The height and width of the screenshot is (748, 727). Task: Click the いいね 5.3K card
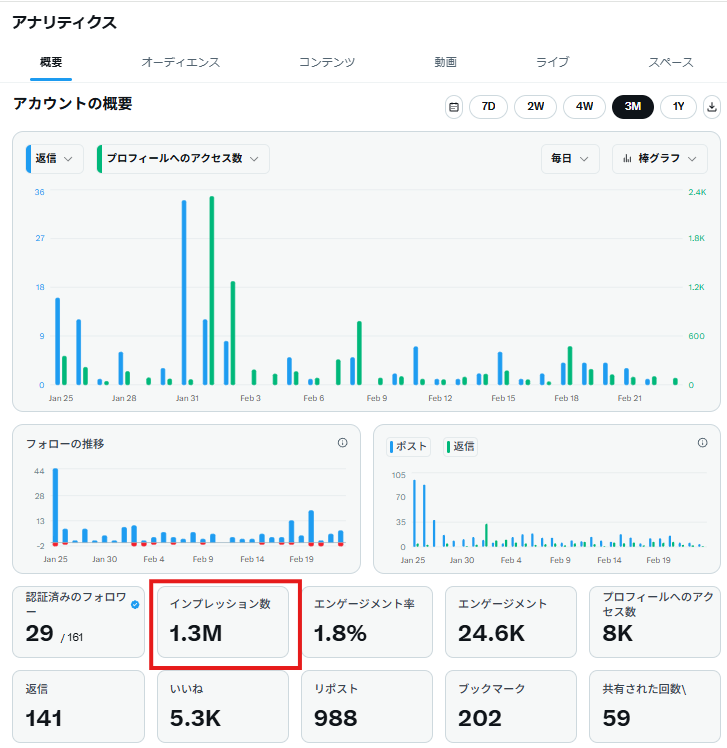[x=223, y=706]
